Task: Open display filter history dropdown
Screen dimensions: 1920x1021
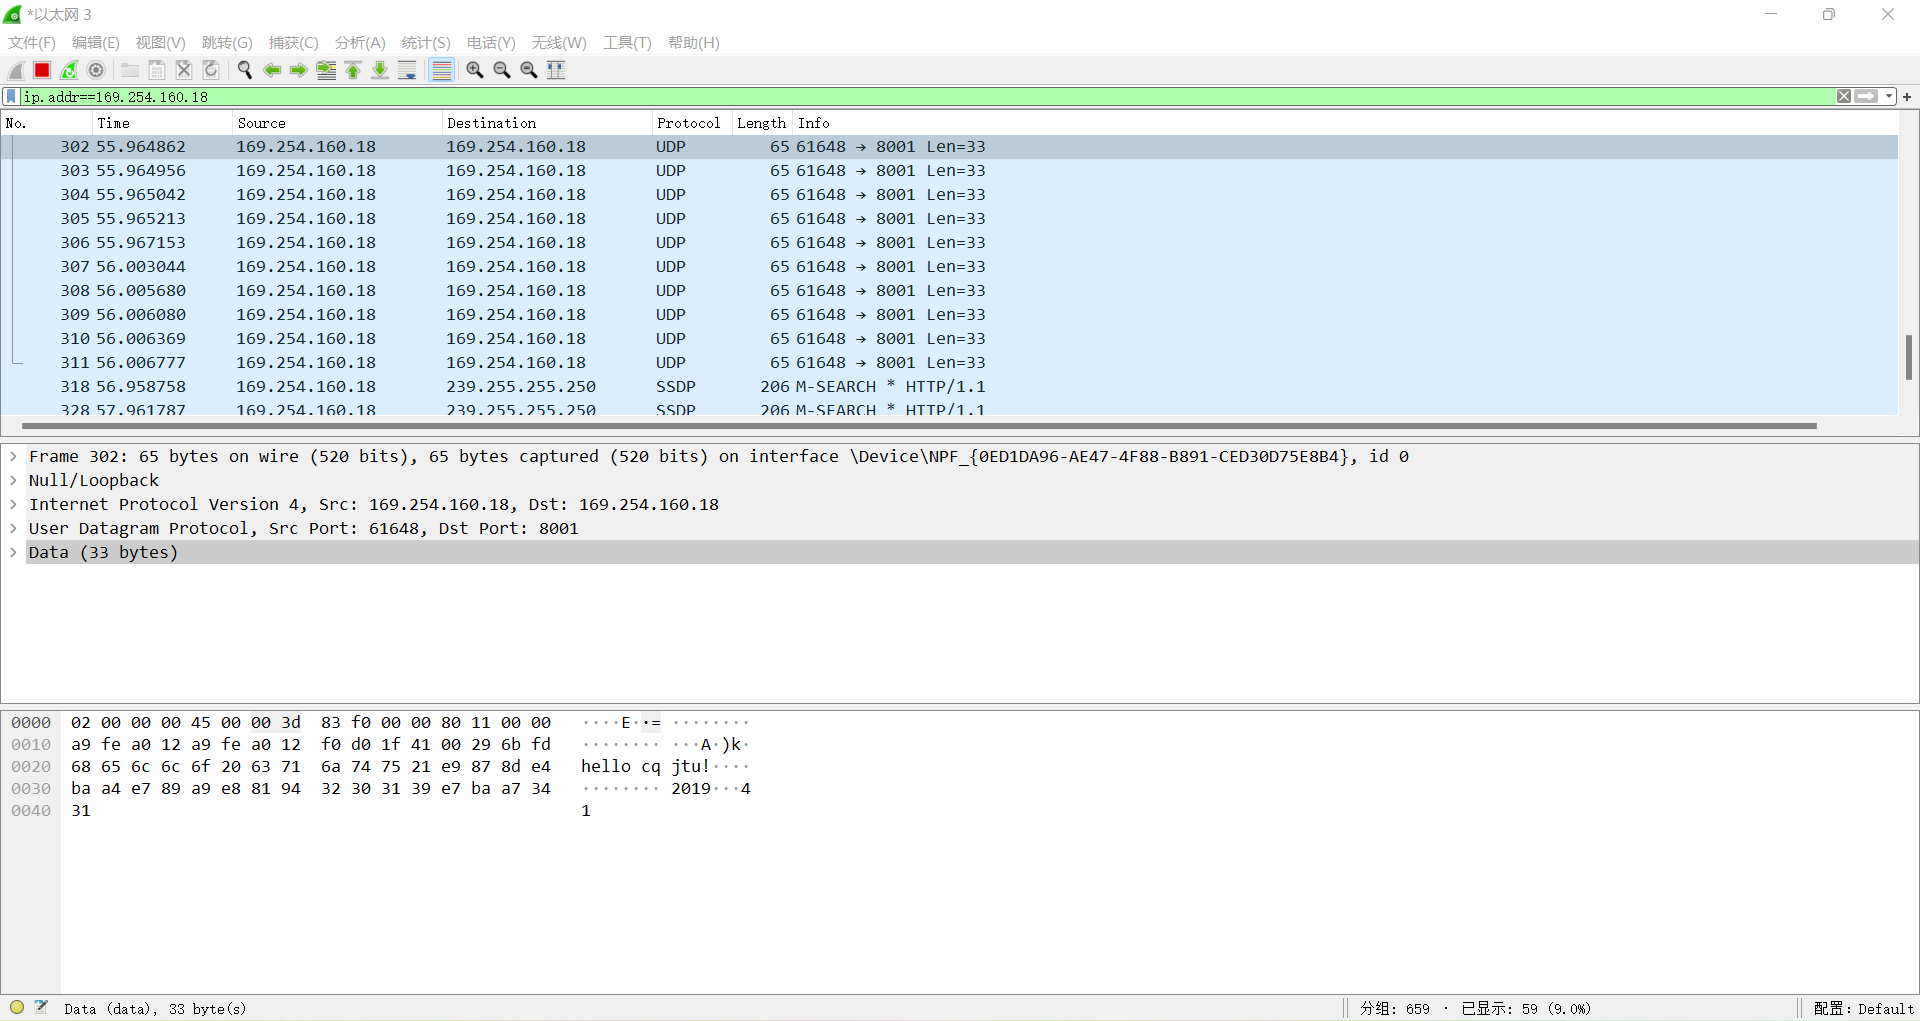Action: coord(1889,97)
